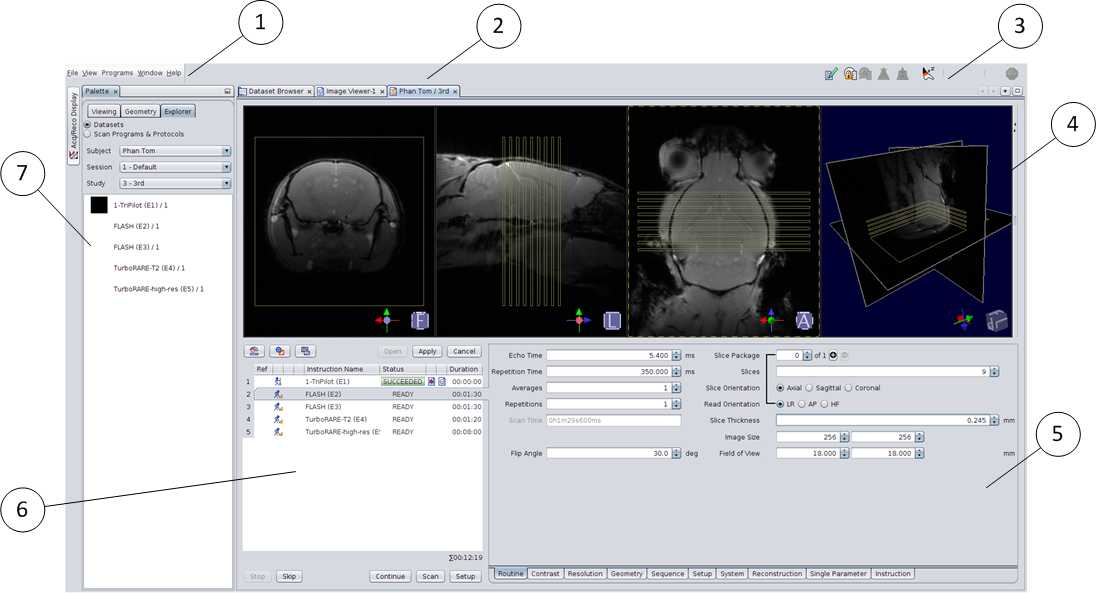Viewport: 1096px width, 593px height.
Task: Click the Flip Angle spinner arrows
Action: pos(676,453)
